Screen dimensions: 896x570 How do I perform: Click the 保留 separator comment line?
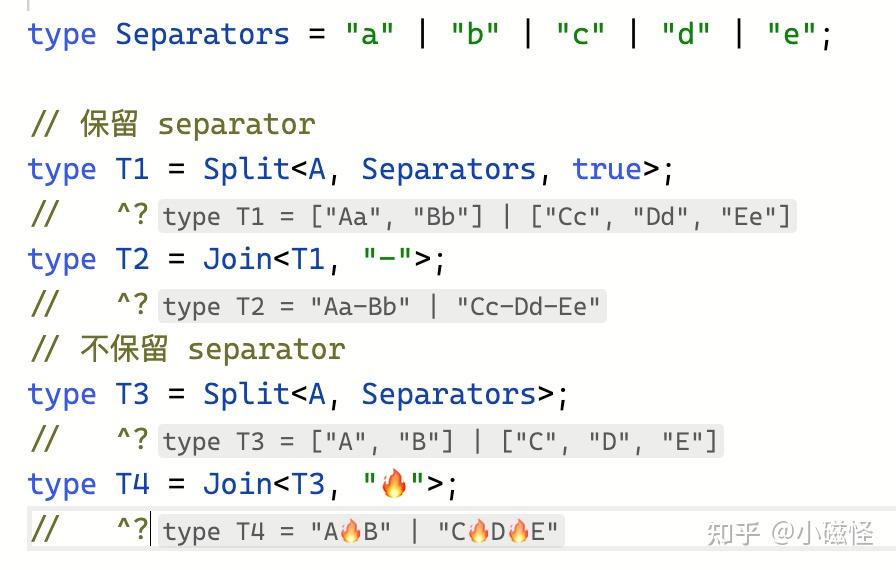pyautogui.click(x=172, y=124)
